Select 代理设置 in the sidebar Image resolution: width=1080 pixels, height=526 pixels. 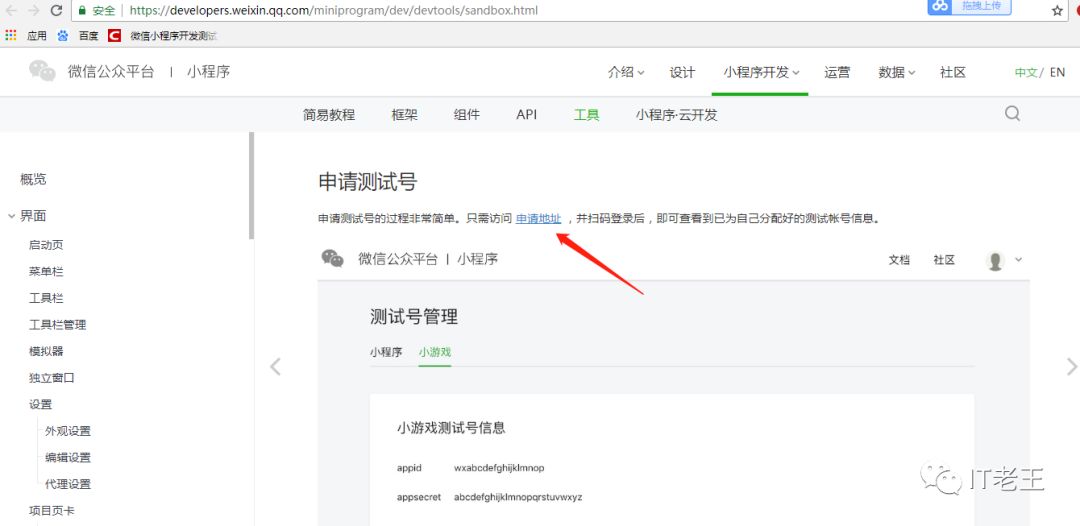68,484
